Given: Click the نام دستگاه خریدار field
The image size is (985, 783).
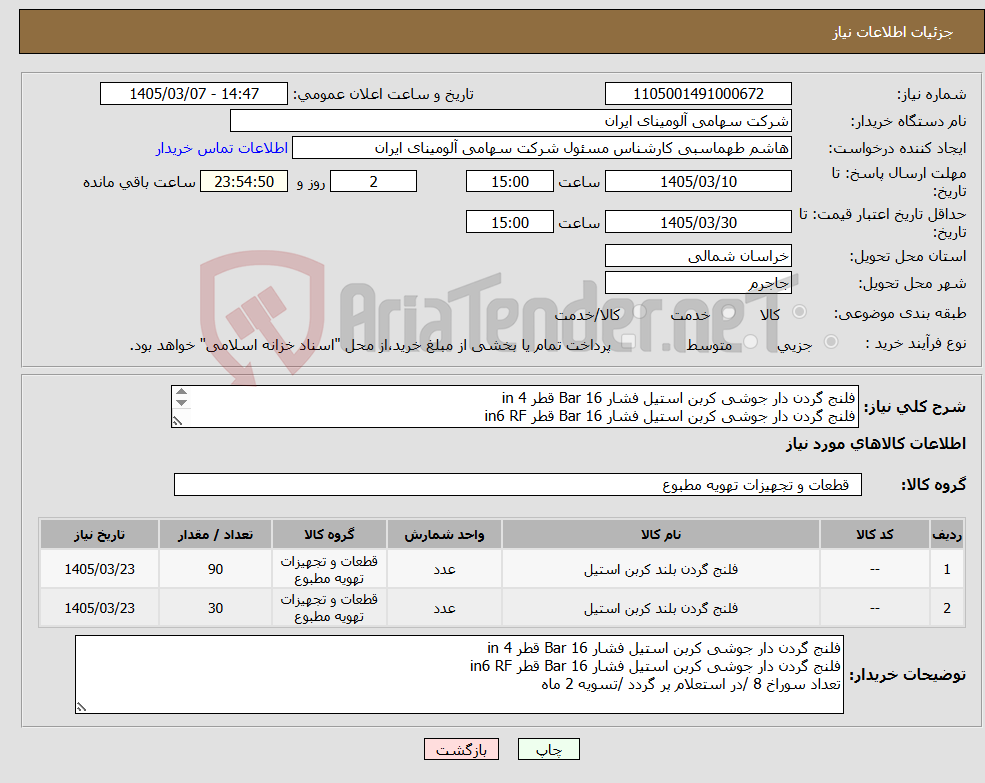Looking at the screenshot, I should [x=511, y=121].
